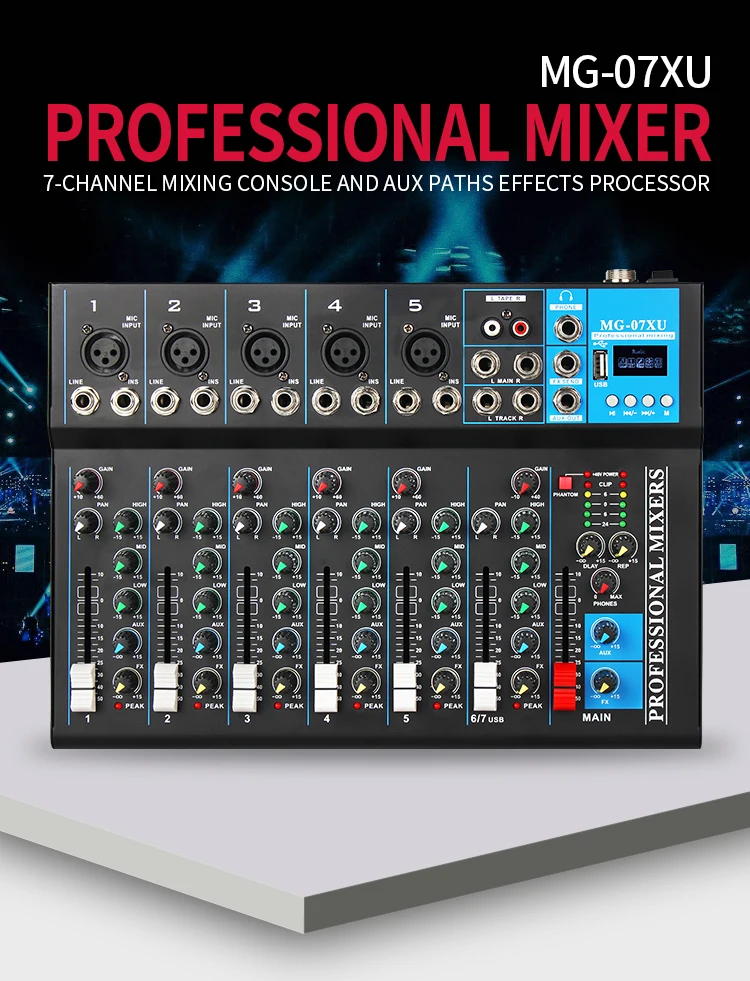Select the channel 2 MIC INPUT XLR socket
This screenshot has width=750, height=981.
click(x=184, y=353)
